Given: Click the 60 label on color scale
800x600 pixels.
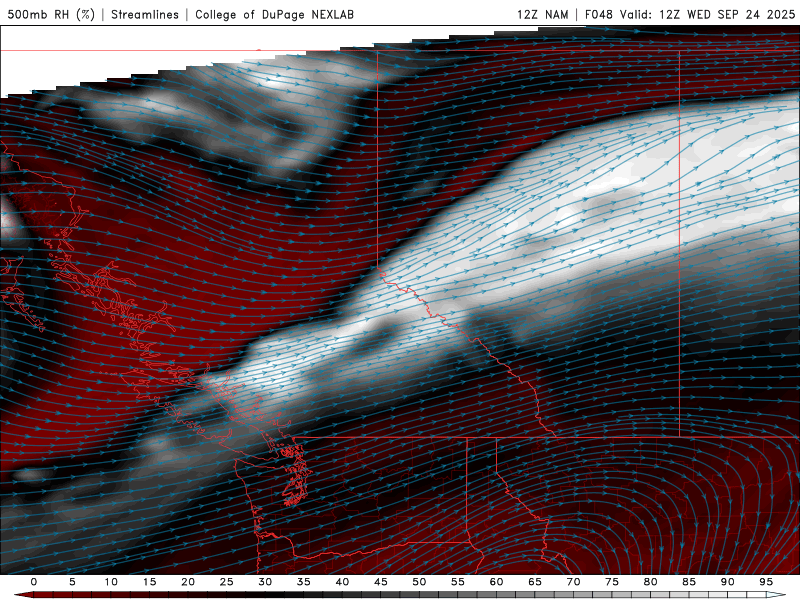Looking at the screenshot, I should coord(496,582).
